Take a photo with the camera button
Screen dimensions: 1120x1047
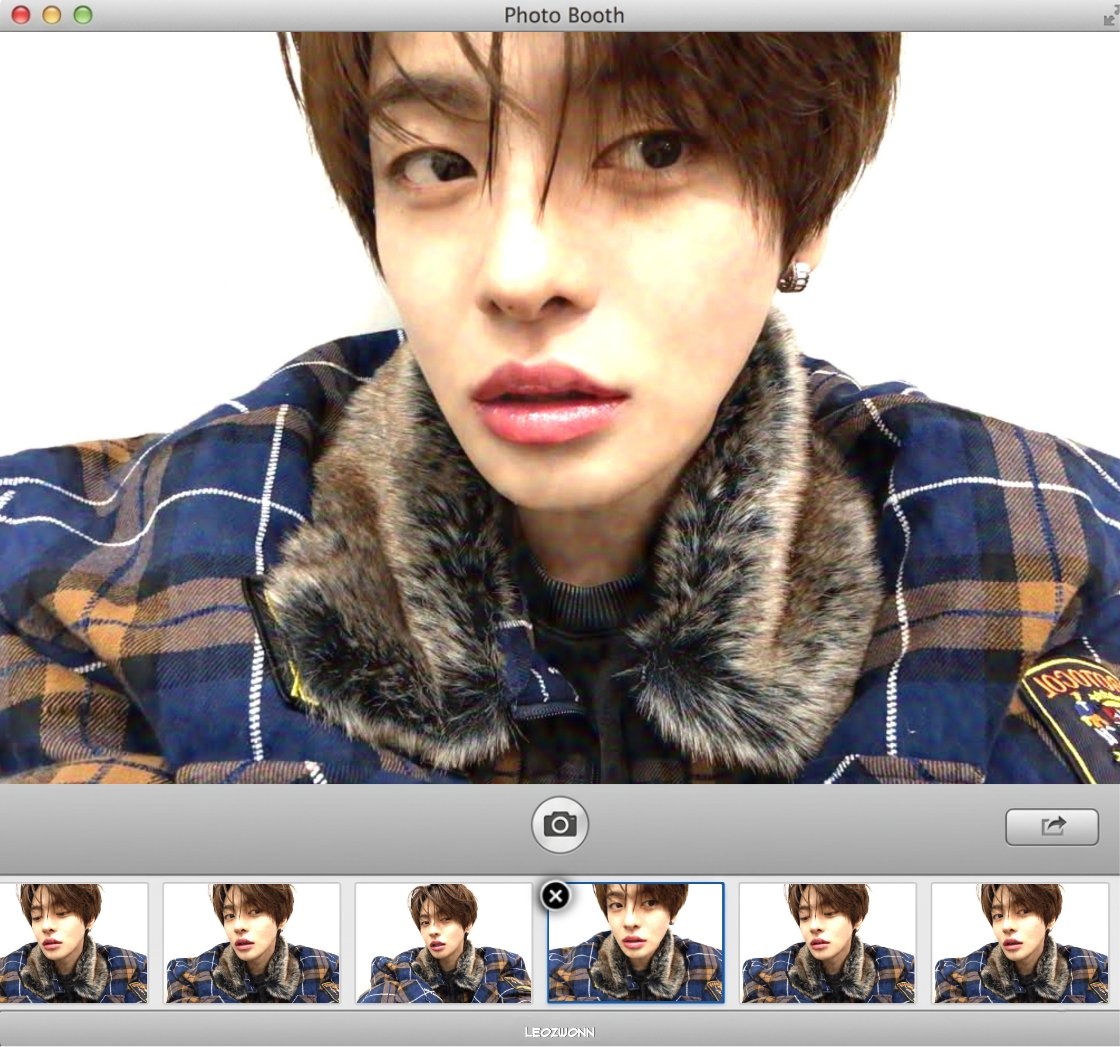(x=560, y=824)
